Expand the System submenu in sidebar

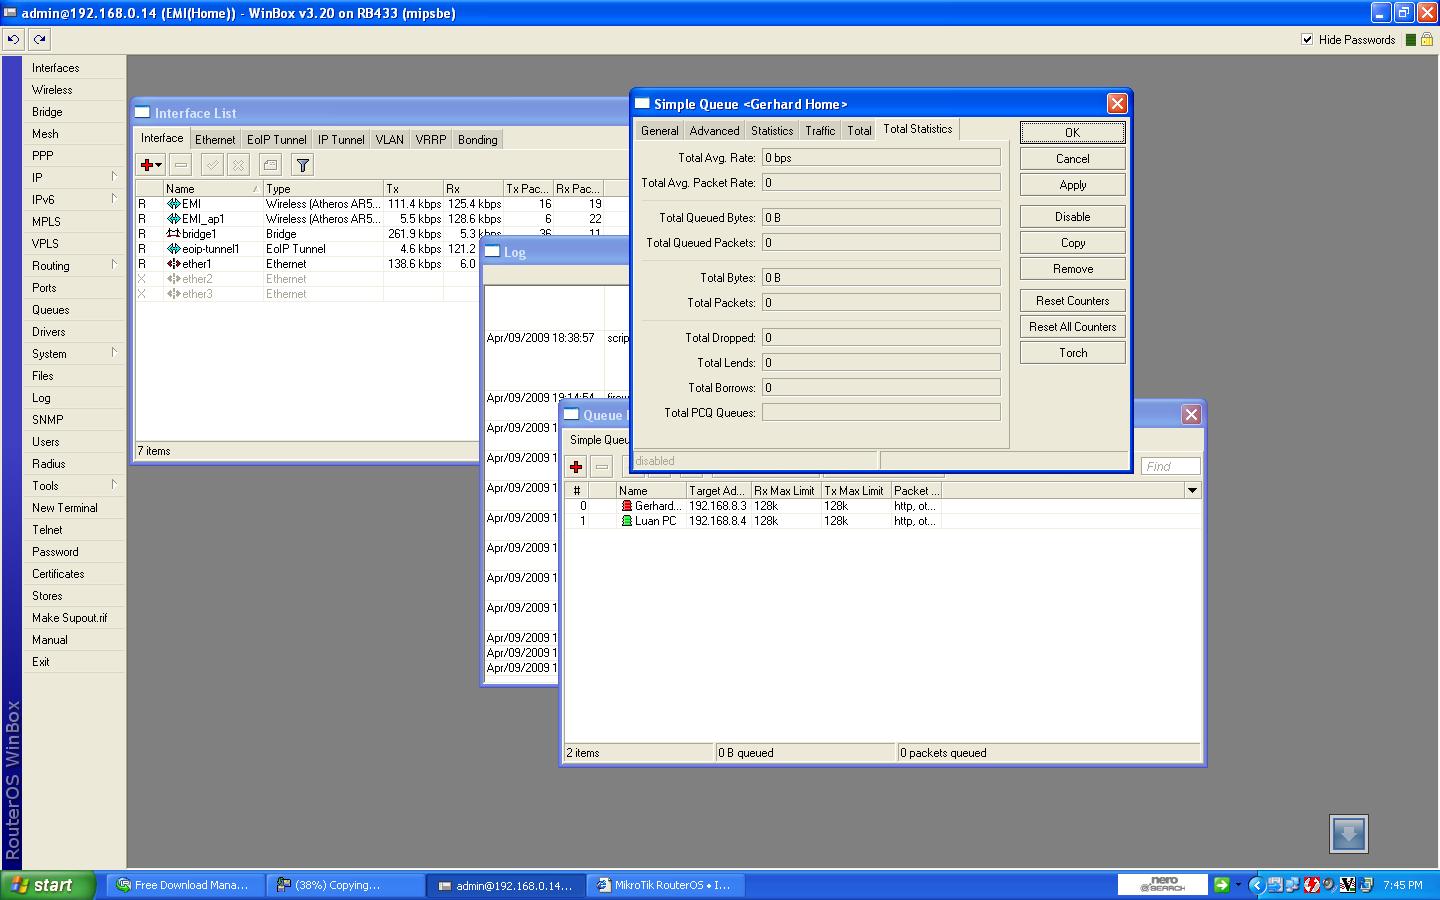coord(114,353)
